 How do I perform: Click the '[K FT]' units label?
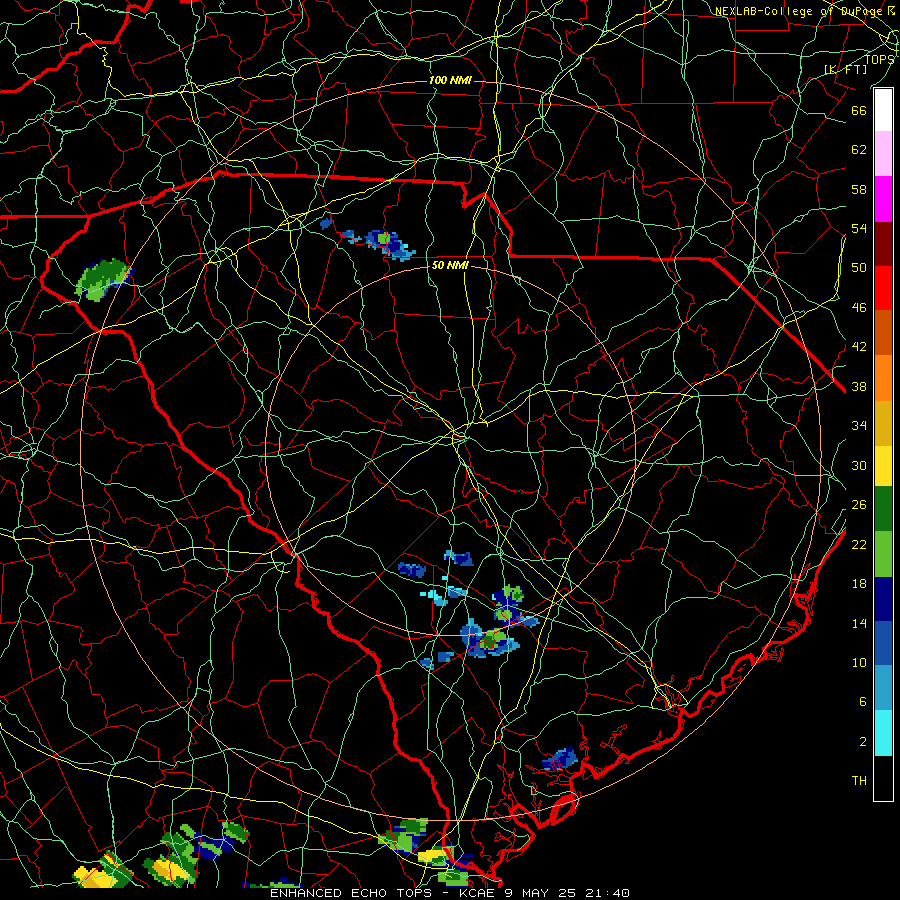pyautogui.click(x=845, y=69)
